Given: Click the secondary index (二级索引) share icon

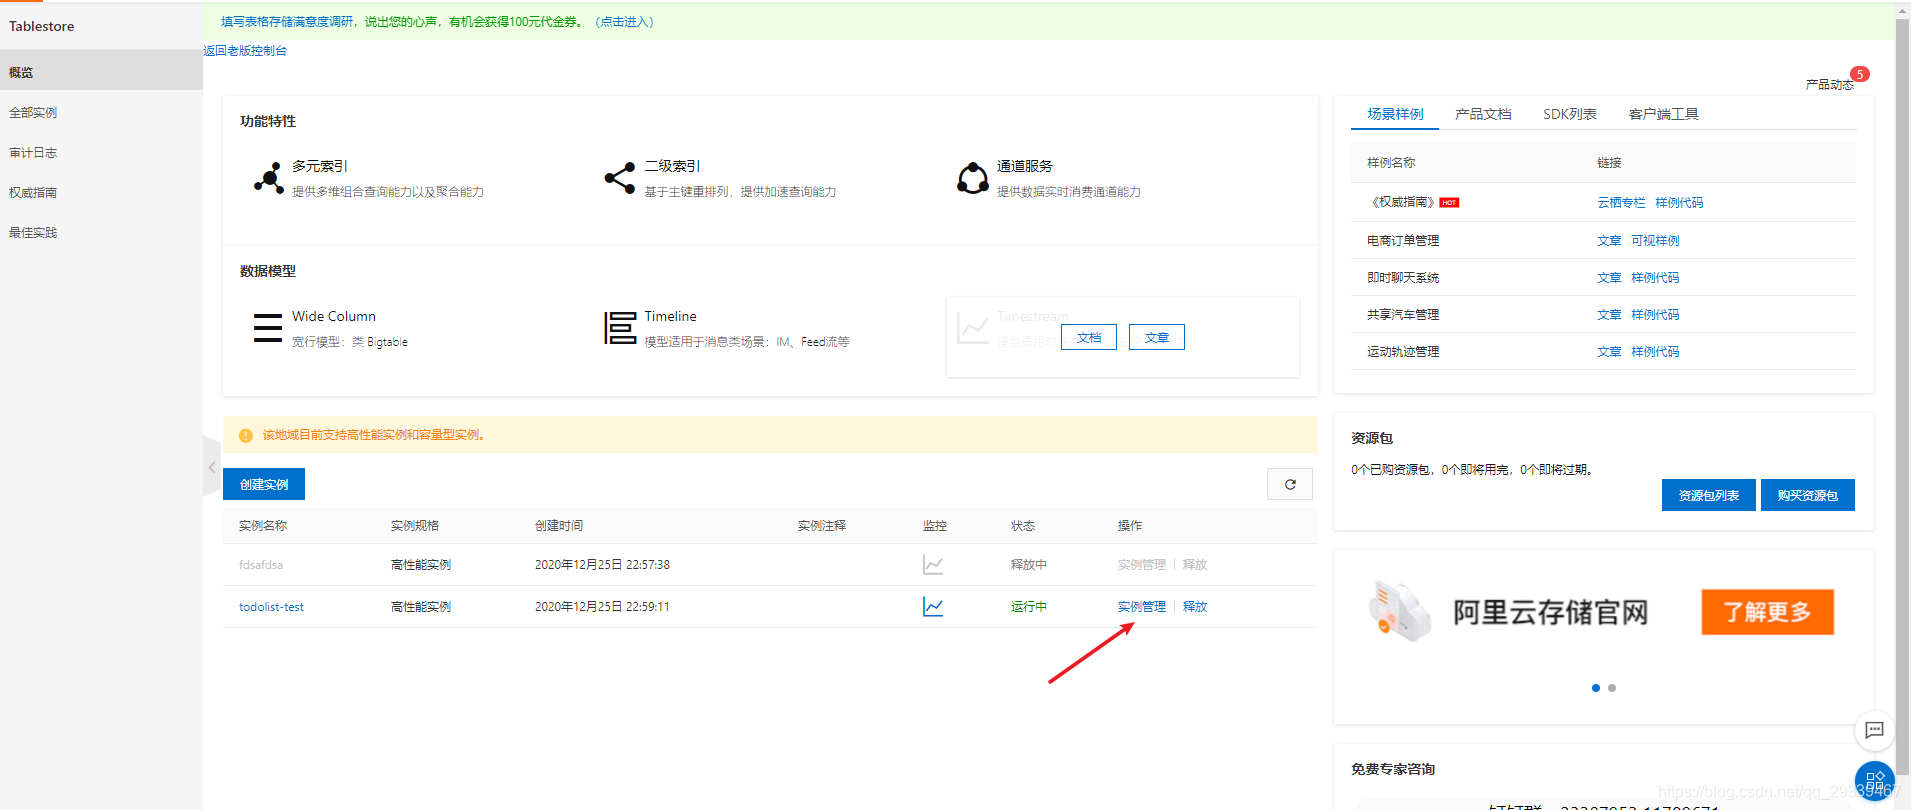Looking at the screenshot, I should point(620,178).
